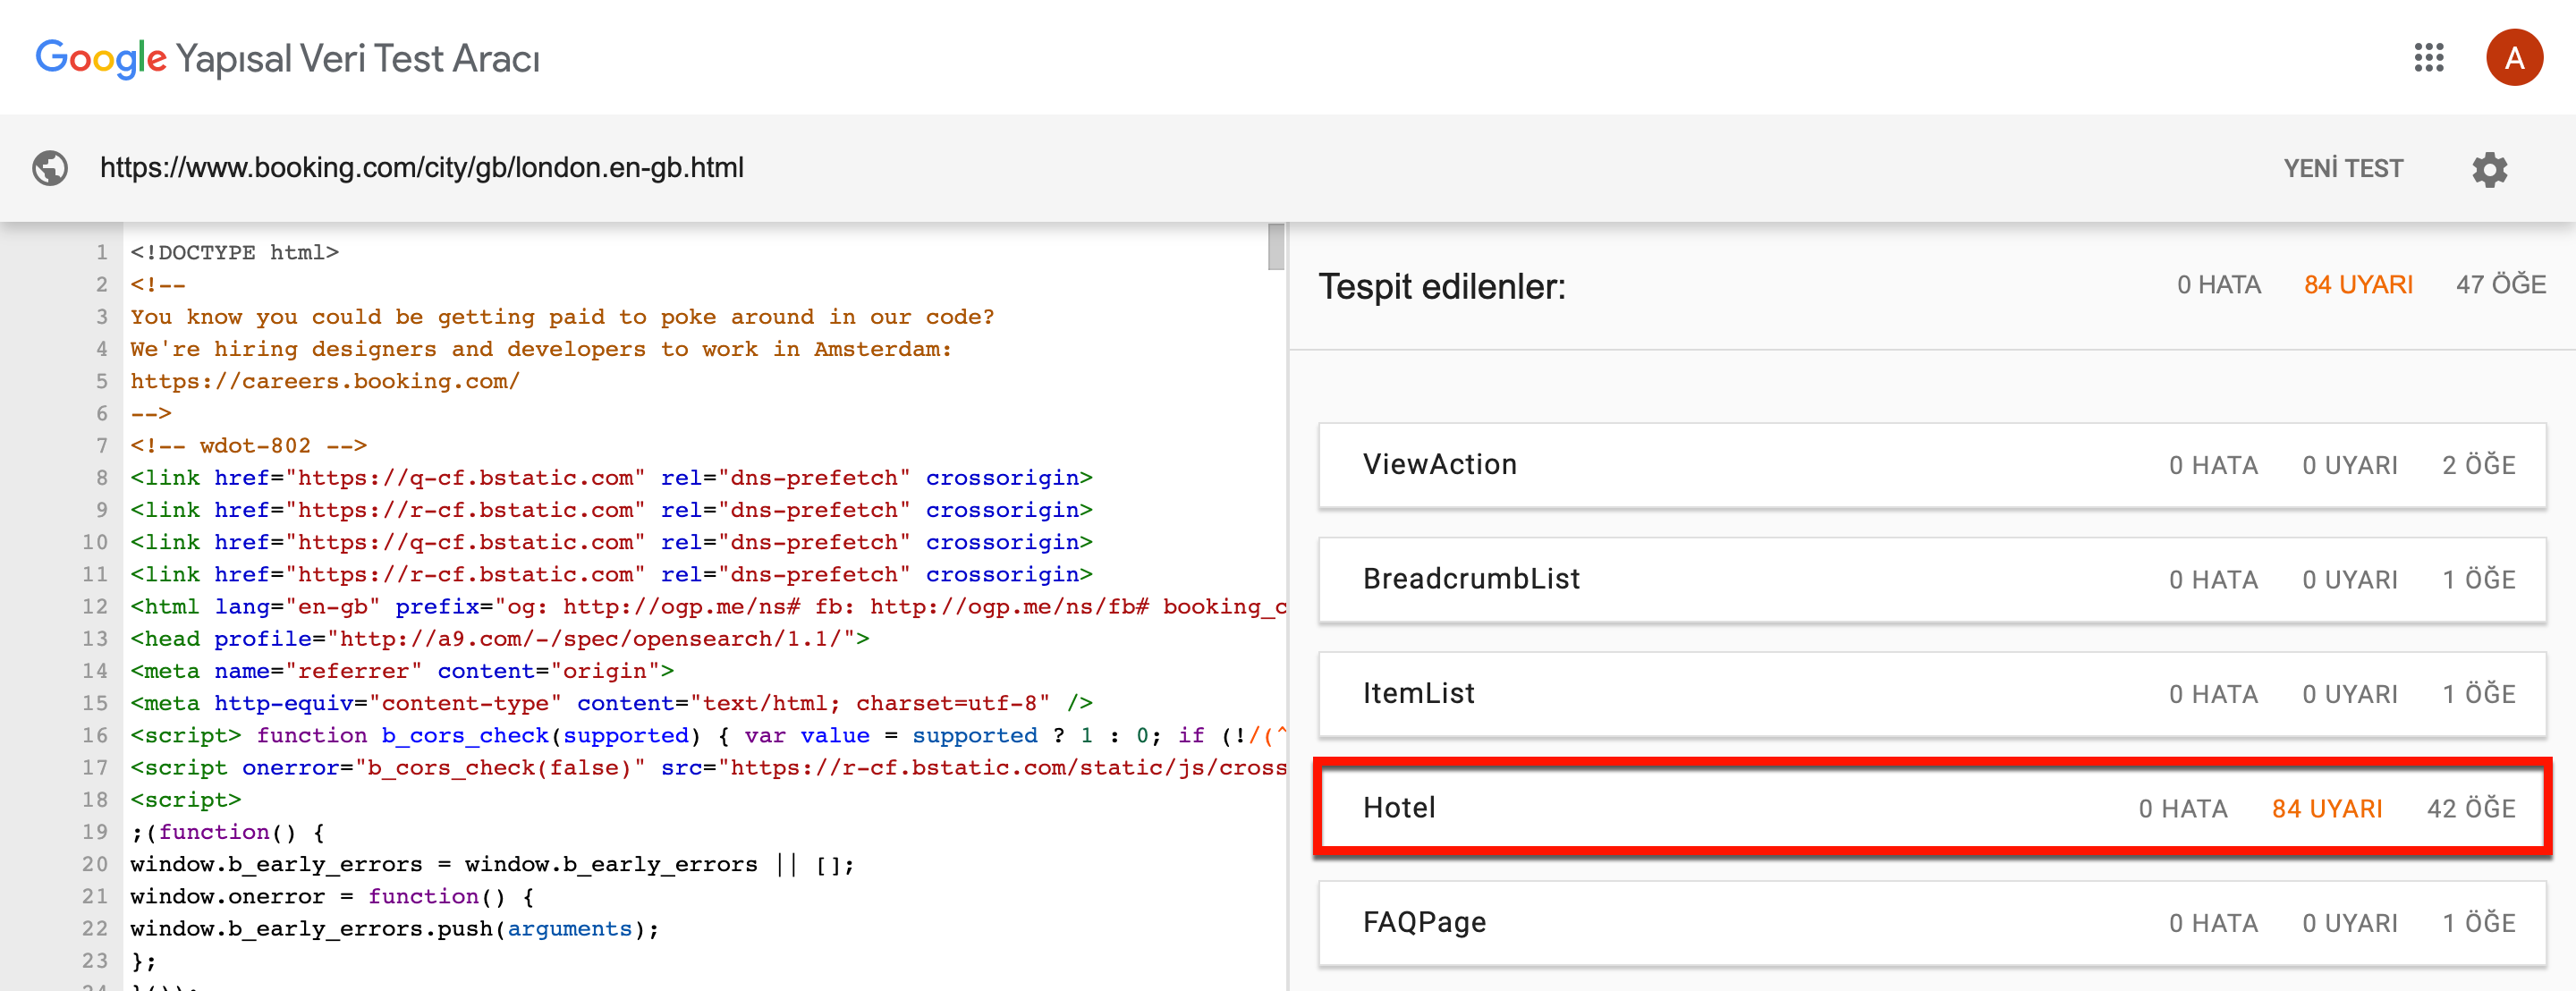Click the settings gear icon

coord(2489,169)
